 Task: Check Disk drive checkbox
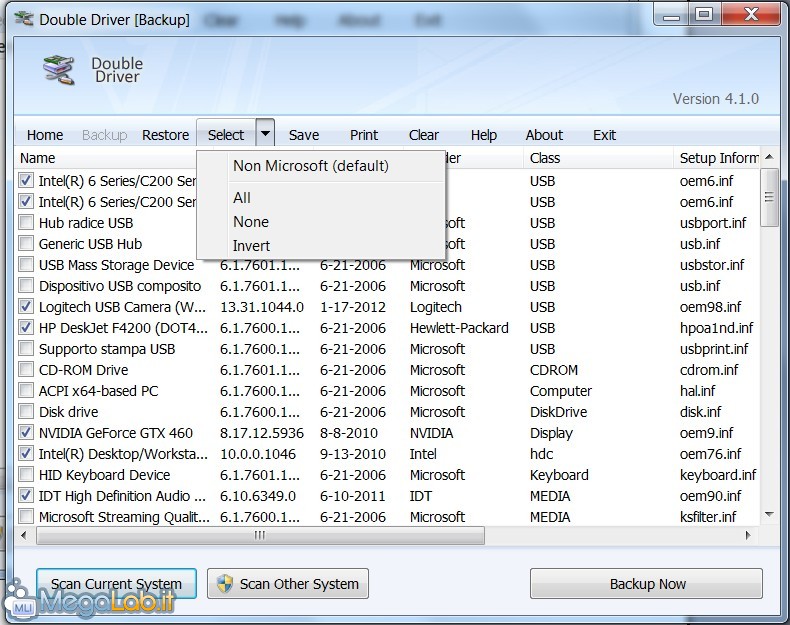26,411
